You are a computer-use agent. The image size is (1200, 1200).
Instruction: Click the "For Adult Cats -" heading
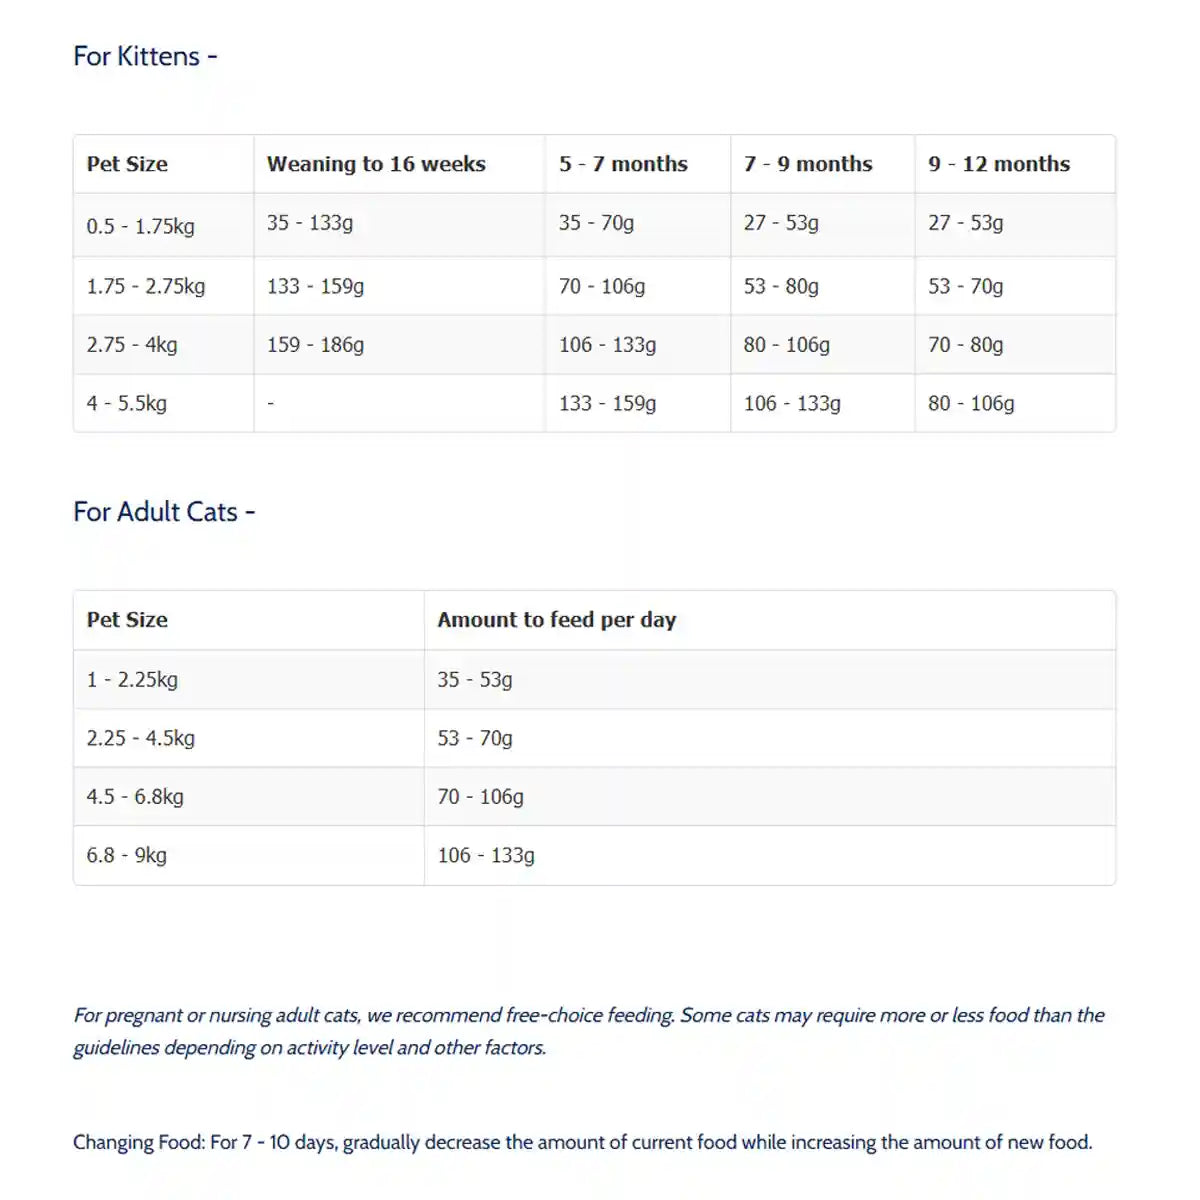(x=164, y=512)
